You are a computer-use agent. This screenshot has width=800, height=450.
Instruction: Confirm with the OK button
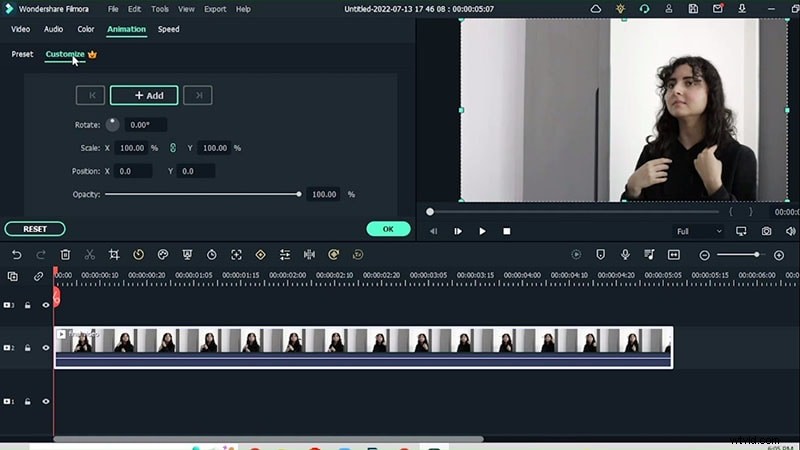(x=388, y=229)
